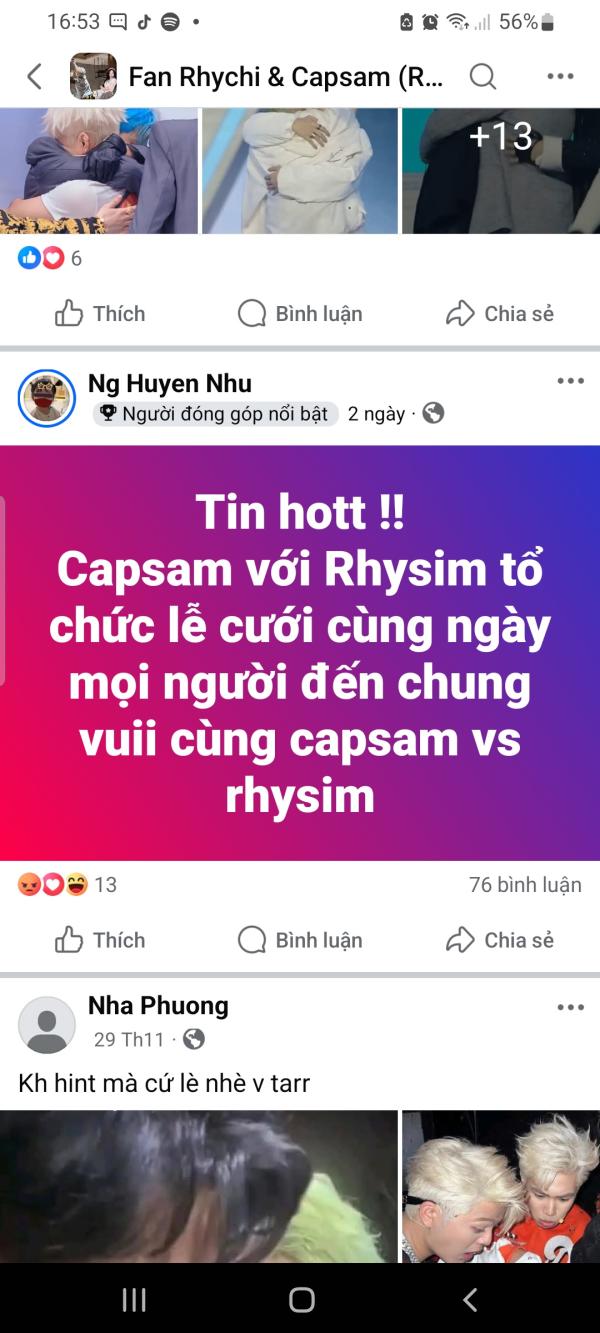Open Nha Phuong's profile avatar
600x1333 pixels.
tap(47, 1025)
